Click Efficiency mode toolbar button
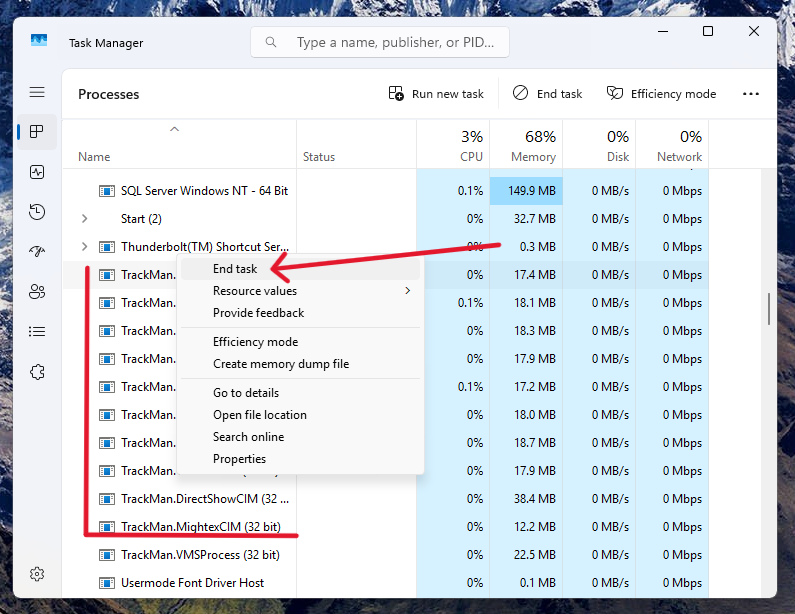 [662, 94]
